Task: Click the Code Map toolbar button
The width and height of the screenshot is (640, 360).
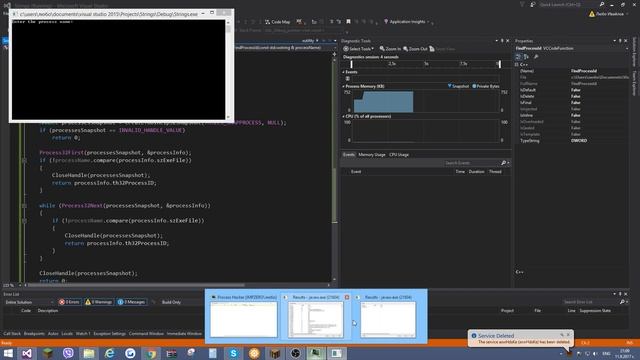Action: [278, 22]
